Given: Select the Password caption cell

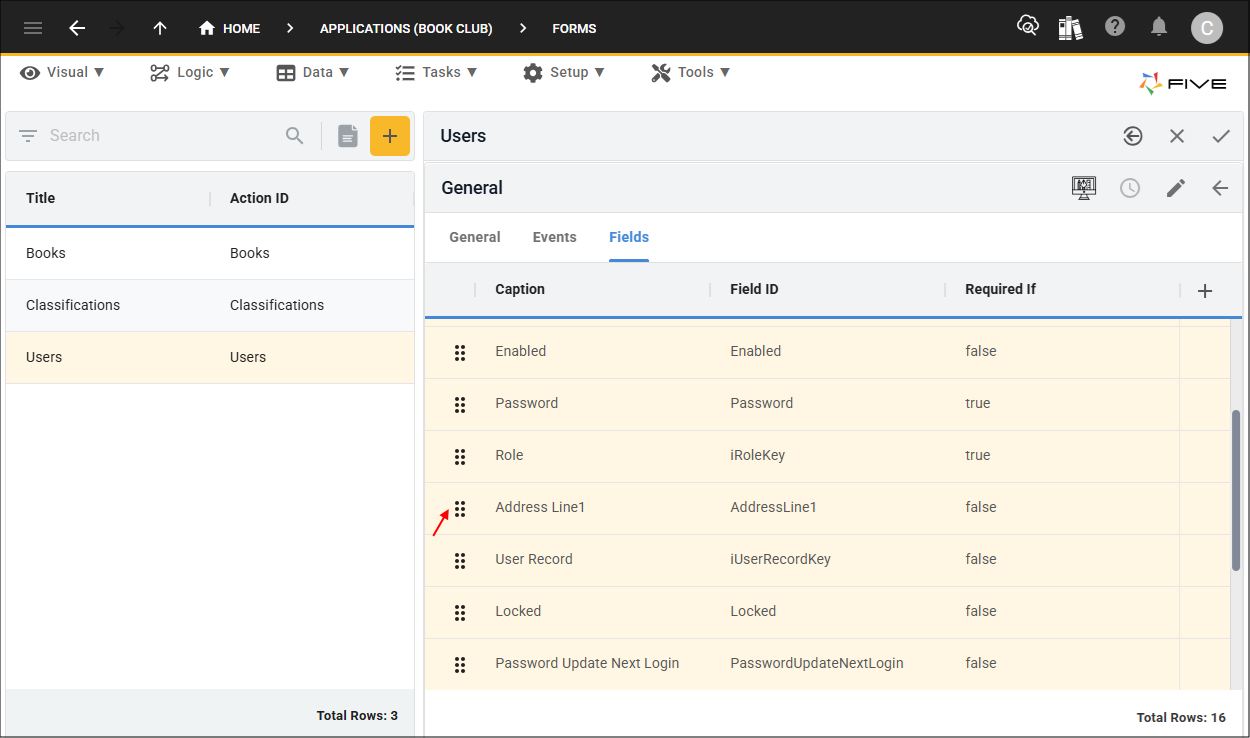Looking at the screenshot, I should click(527, 403).
